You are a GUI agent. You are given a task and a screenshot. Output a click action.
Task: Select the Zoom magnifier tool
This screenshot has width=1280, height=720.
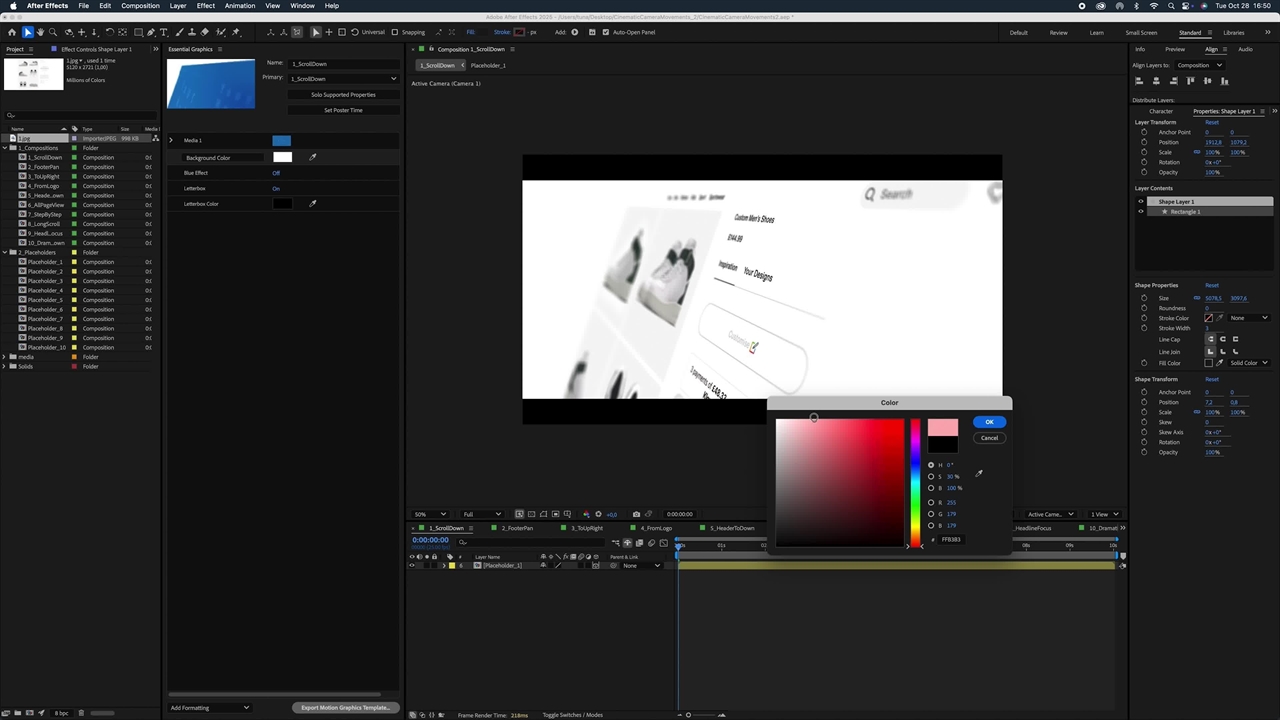52,32
